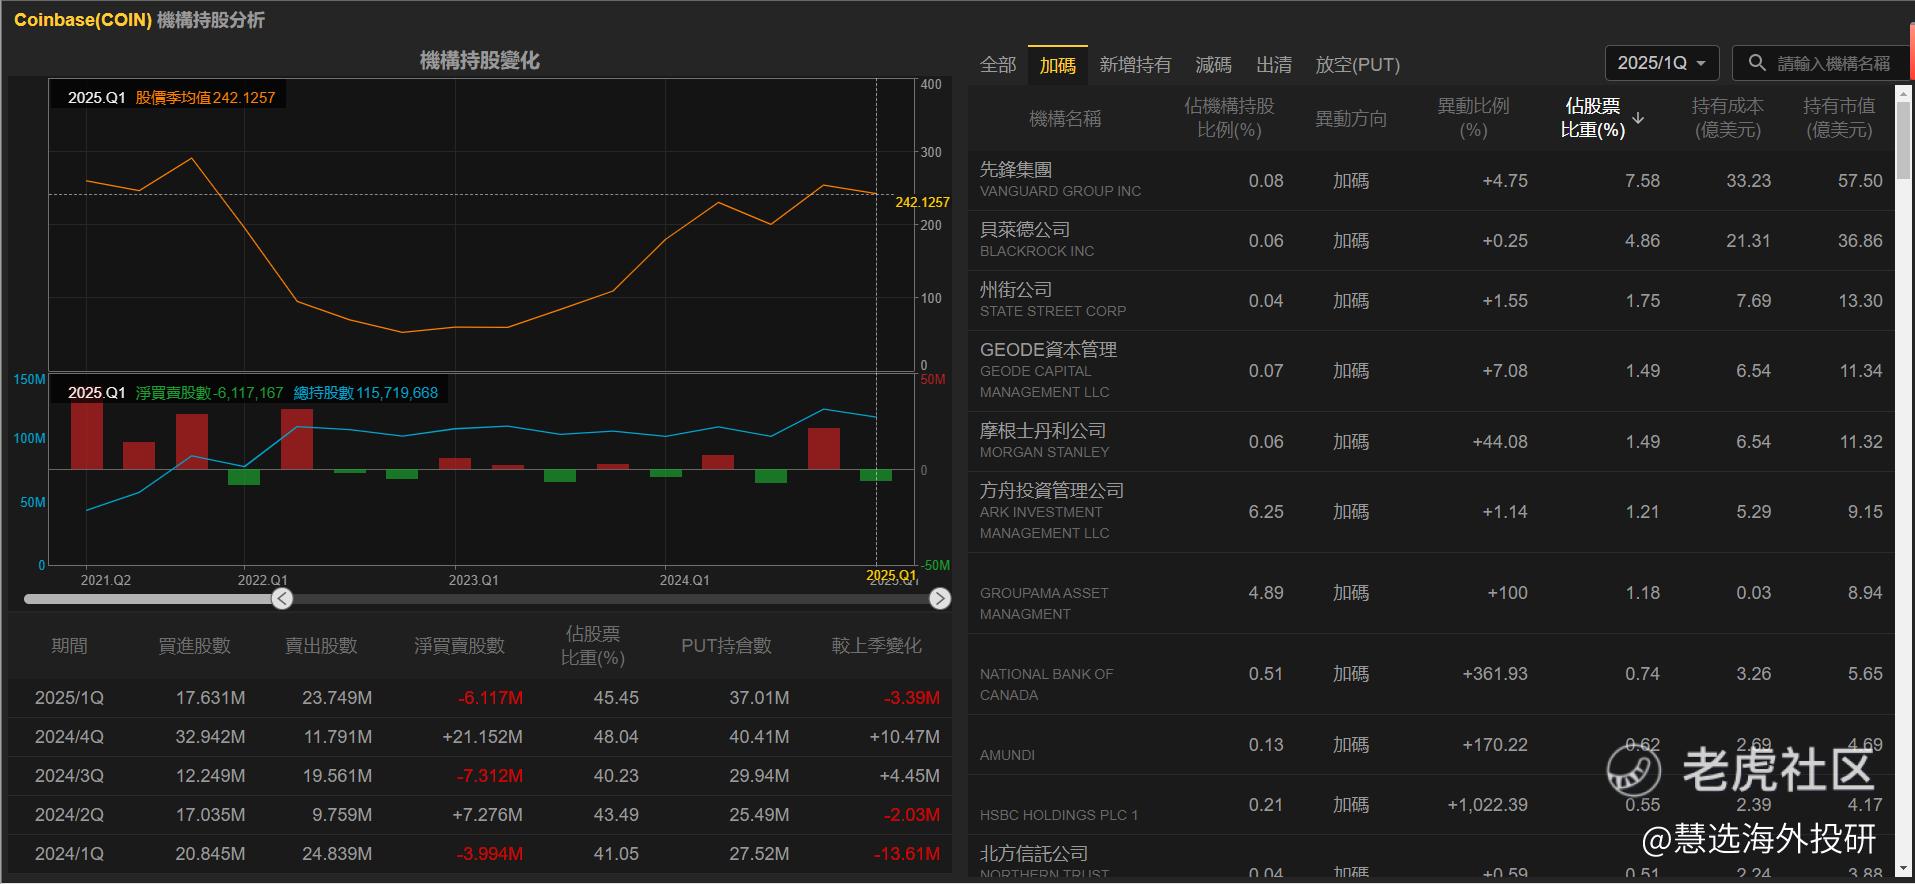
Task: Select the 加碼 tab
Action: point(1057,65)
